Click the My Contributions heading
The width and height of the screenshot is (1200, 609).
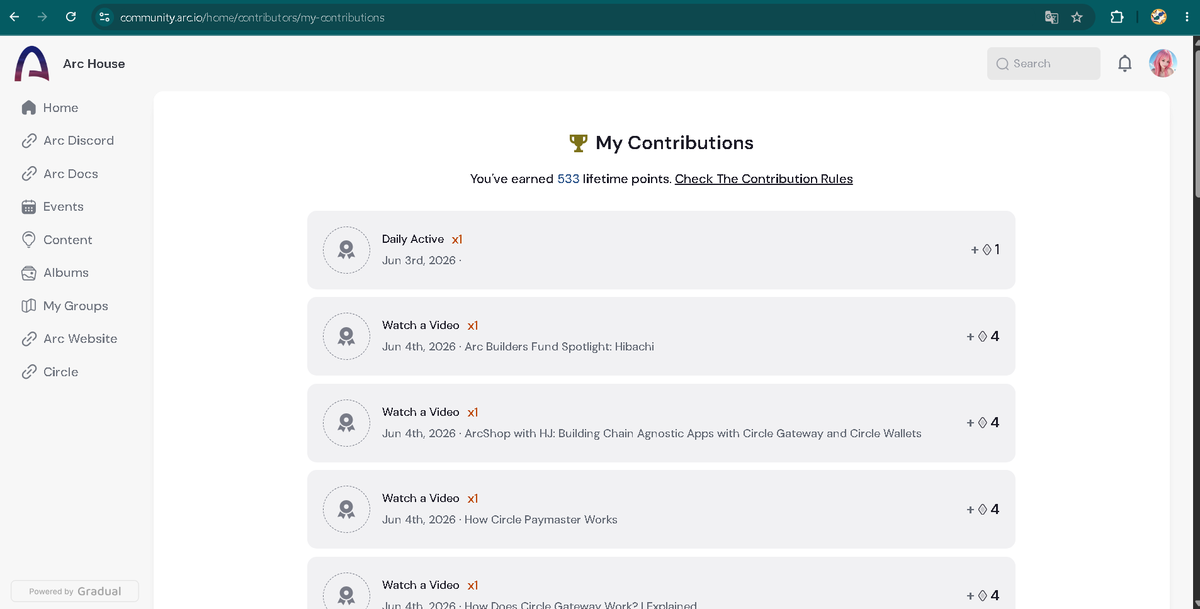[674, 143]
